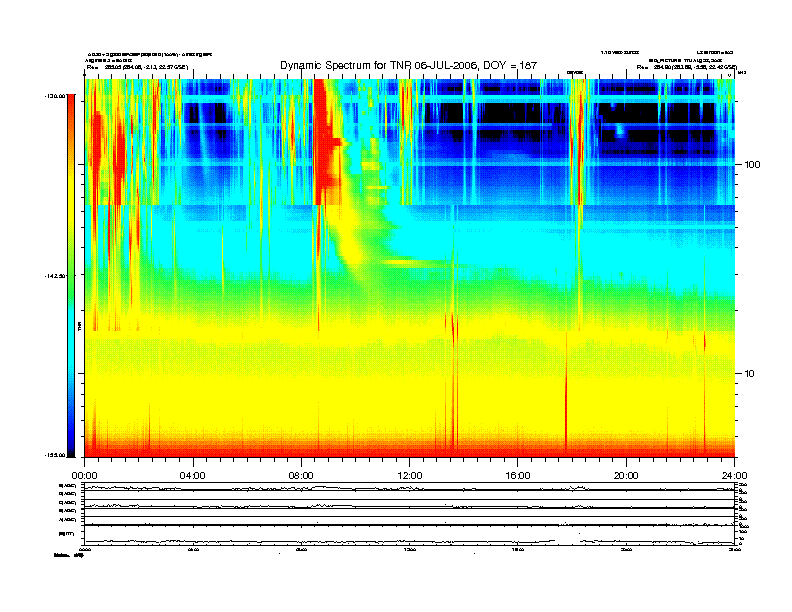The height and width of the screenshot is (612, 792).
Task: Select the 10 frequency axis label
Action: [750, 374]
